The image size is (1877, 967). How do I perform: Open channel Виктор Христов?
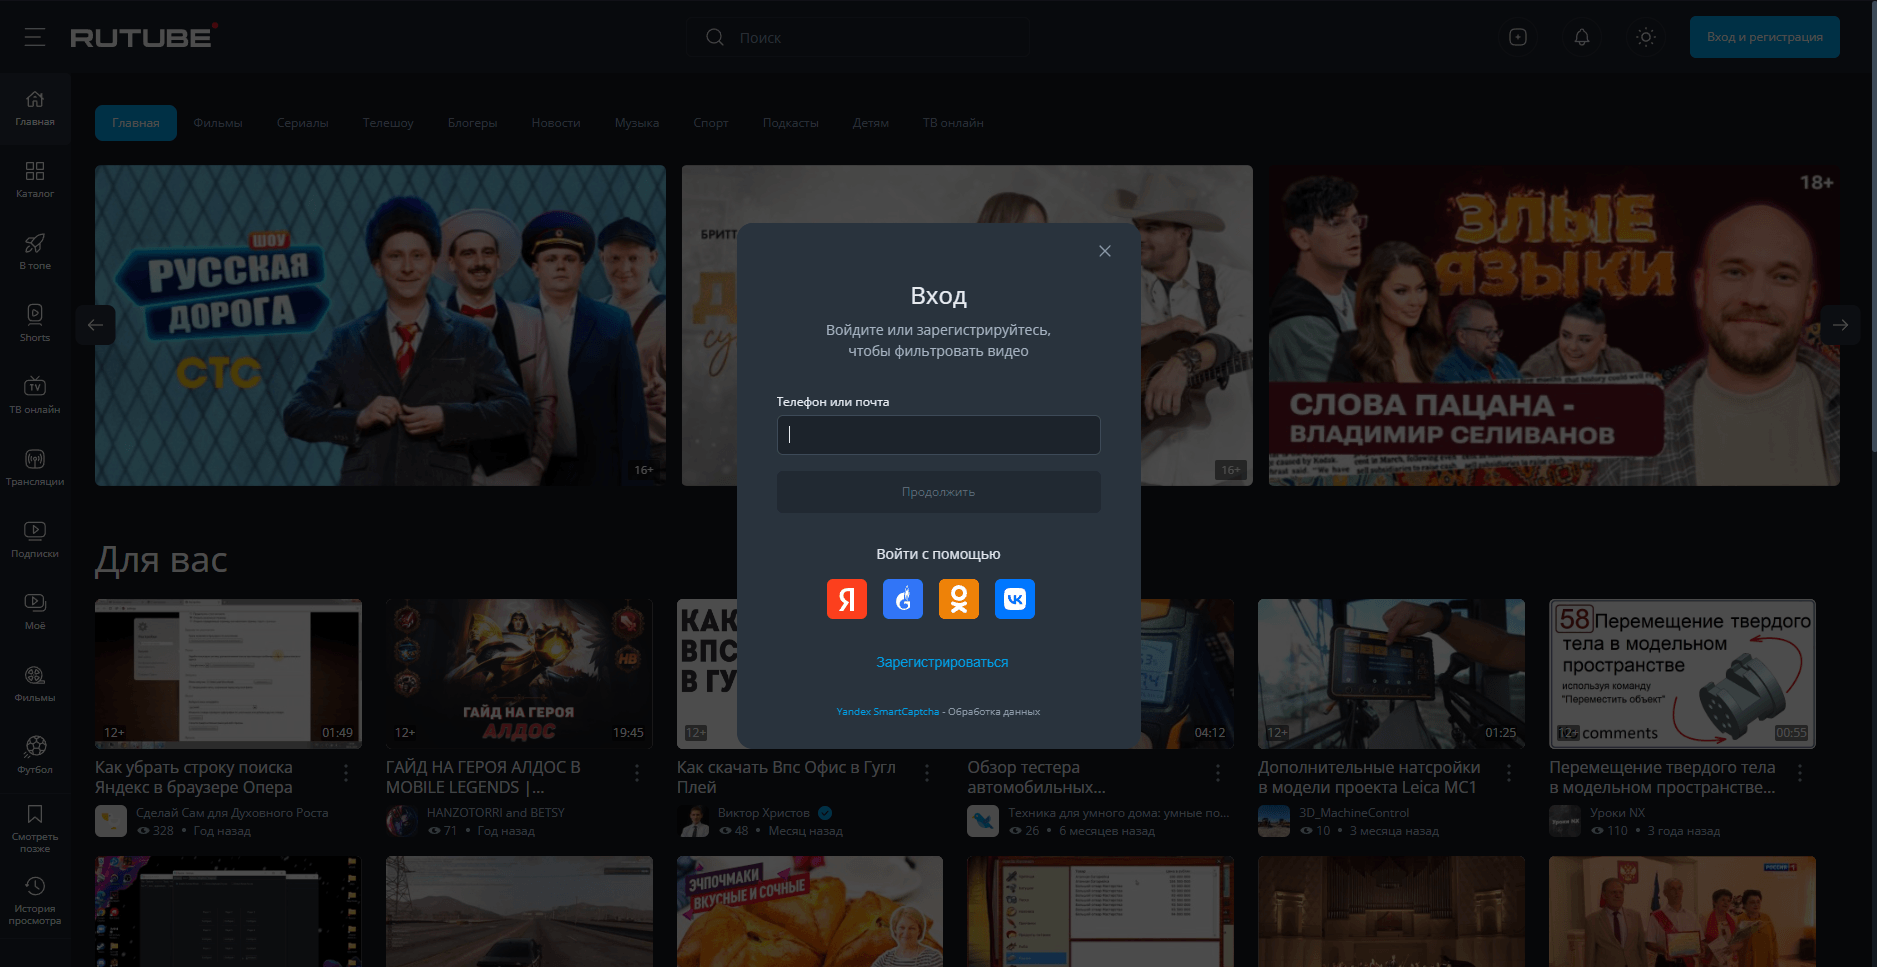(x=764, y=813)
